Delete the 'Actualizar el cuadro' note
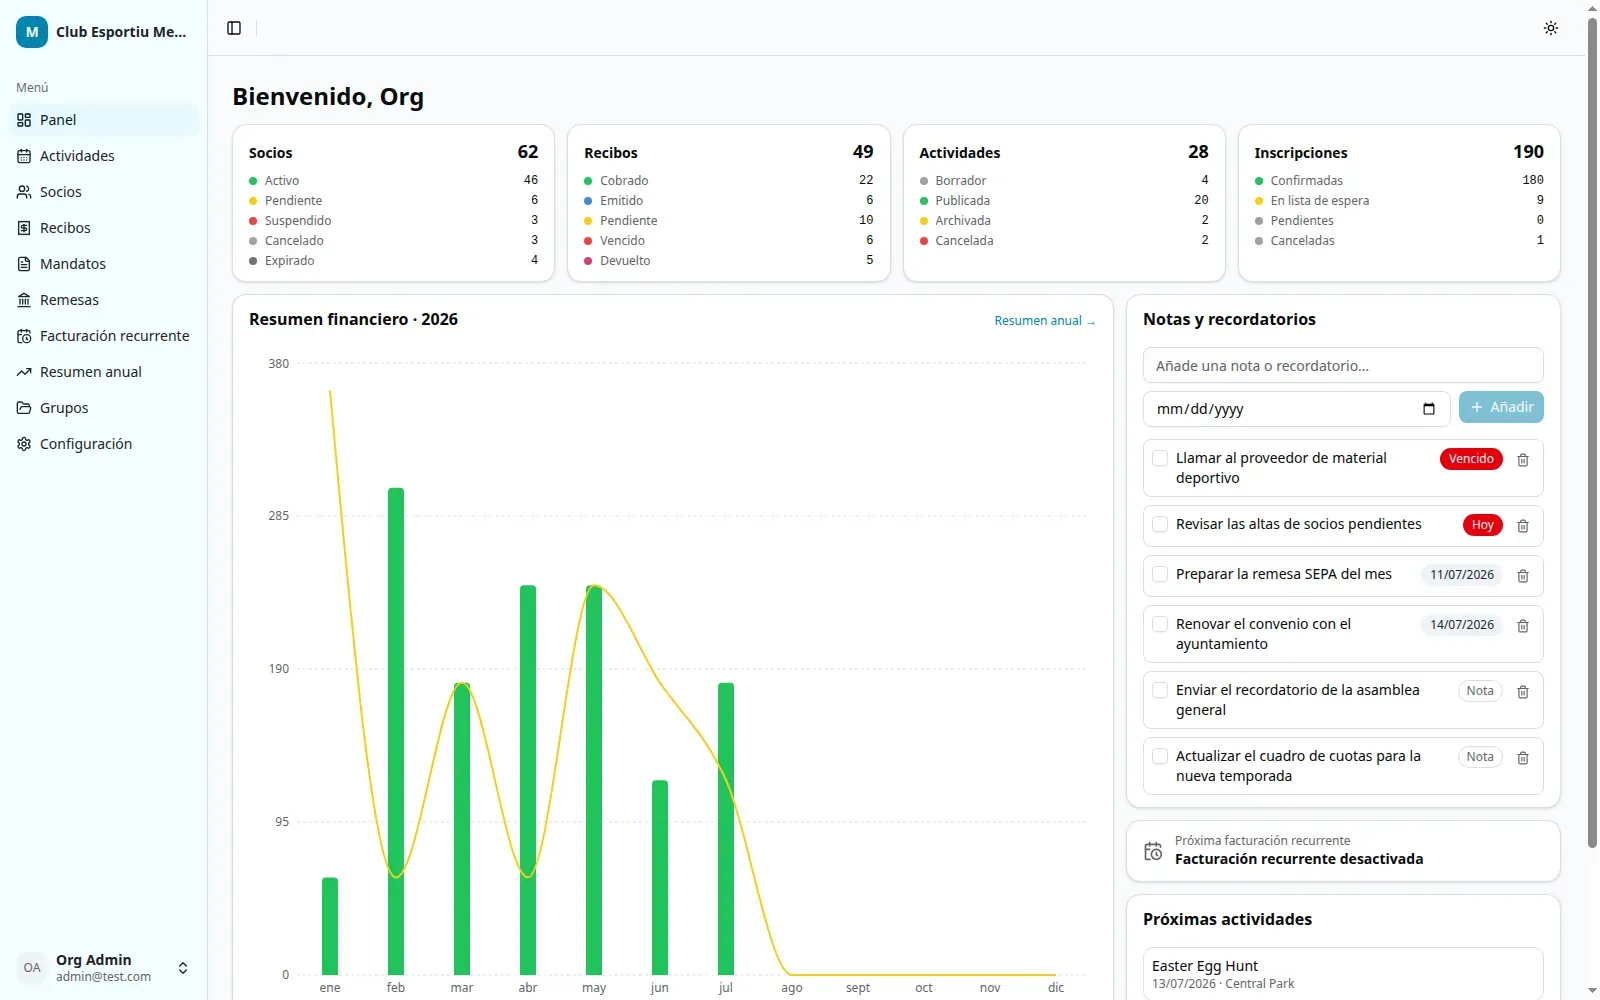Screen dimensions: 1600x1000 point(1523,758)
